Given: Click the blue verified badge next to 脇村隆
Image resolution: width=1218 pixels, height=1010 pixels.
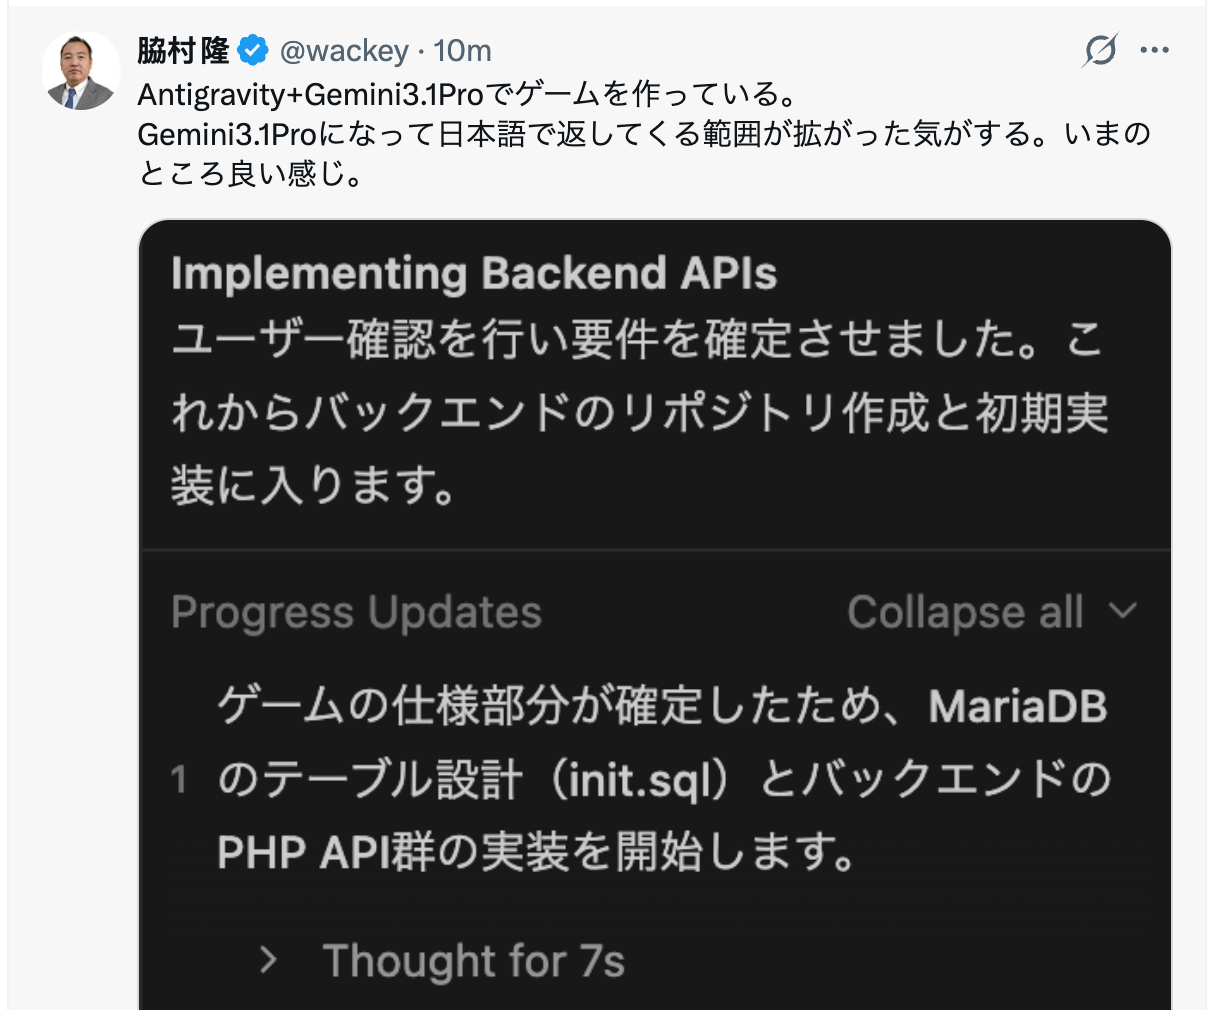Looking at the screenshot, I should point(255,50).
